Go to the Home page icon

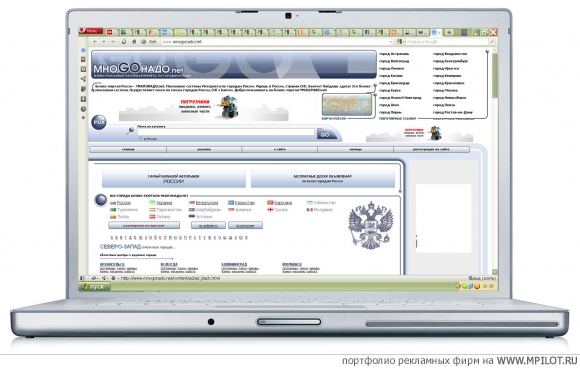coord(134,42)
